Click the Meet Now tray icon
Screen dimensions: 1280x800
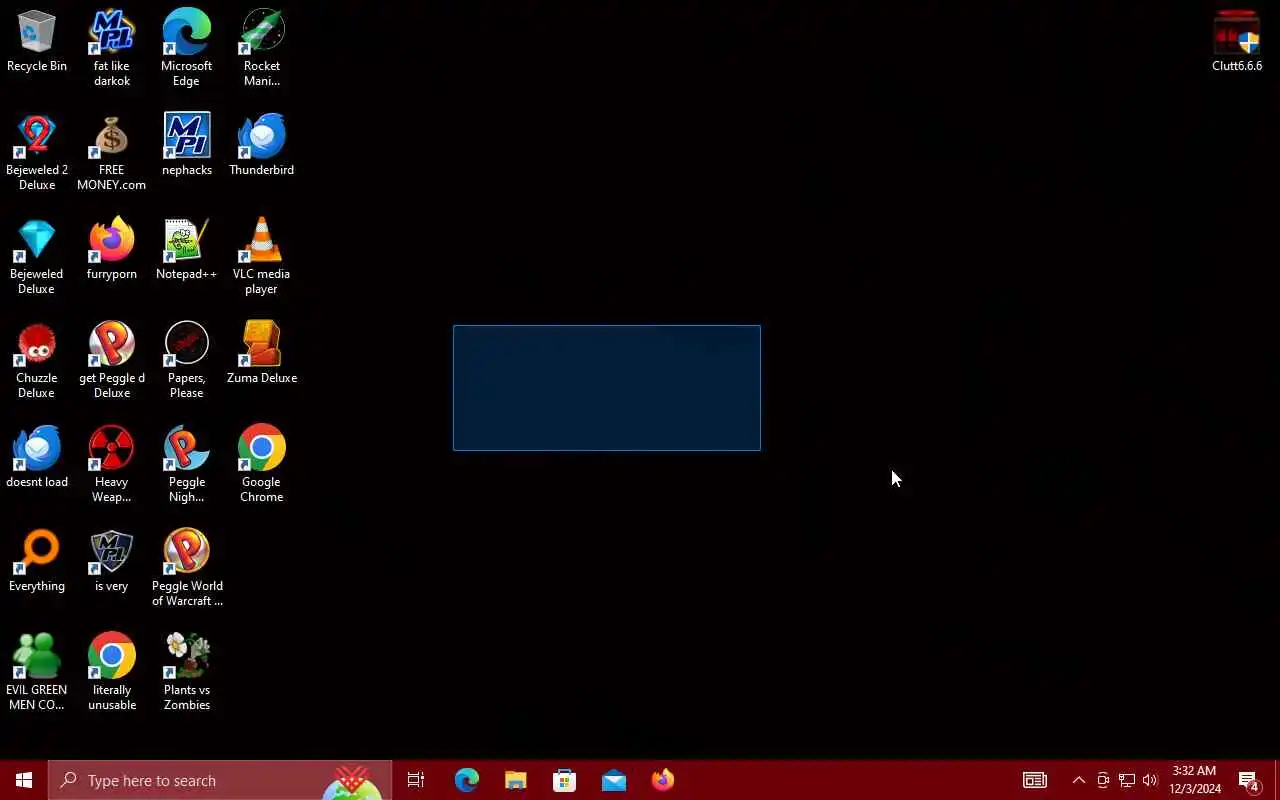[x=1103, y=780]
